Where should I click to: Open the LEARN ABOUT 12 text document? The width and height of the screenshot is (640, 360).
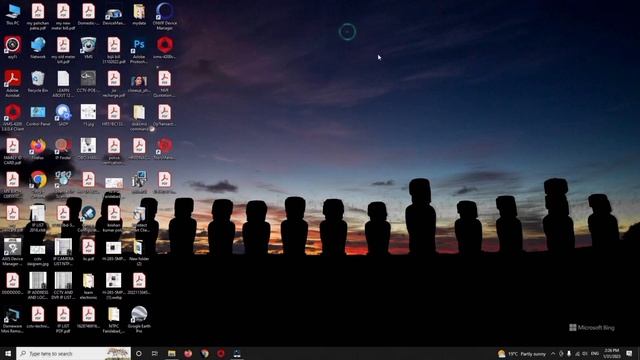63,84
